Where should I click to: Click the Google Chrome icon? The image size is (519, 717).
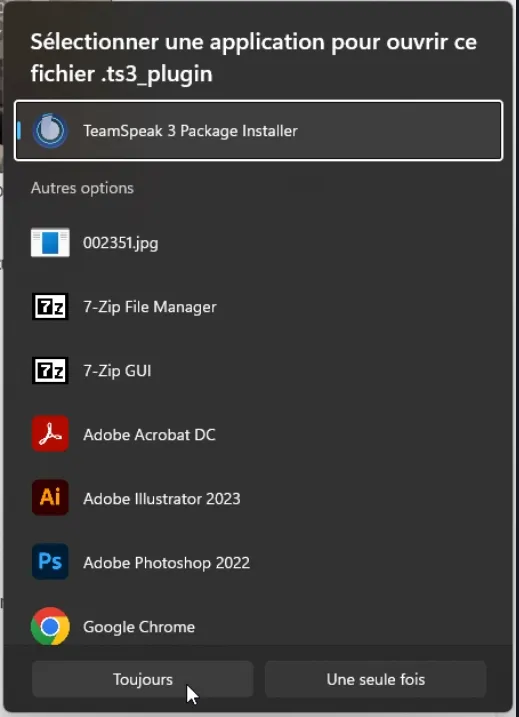50,626
